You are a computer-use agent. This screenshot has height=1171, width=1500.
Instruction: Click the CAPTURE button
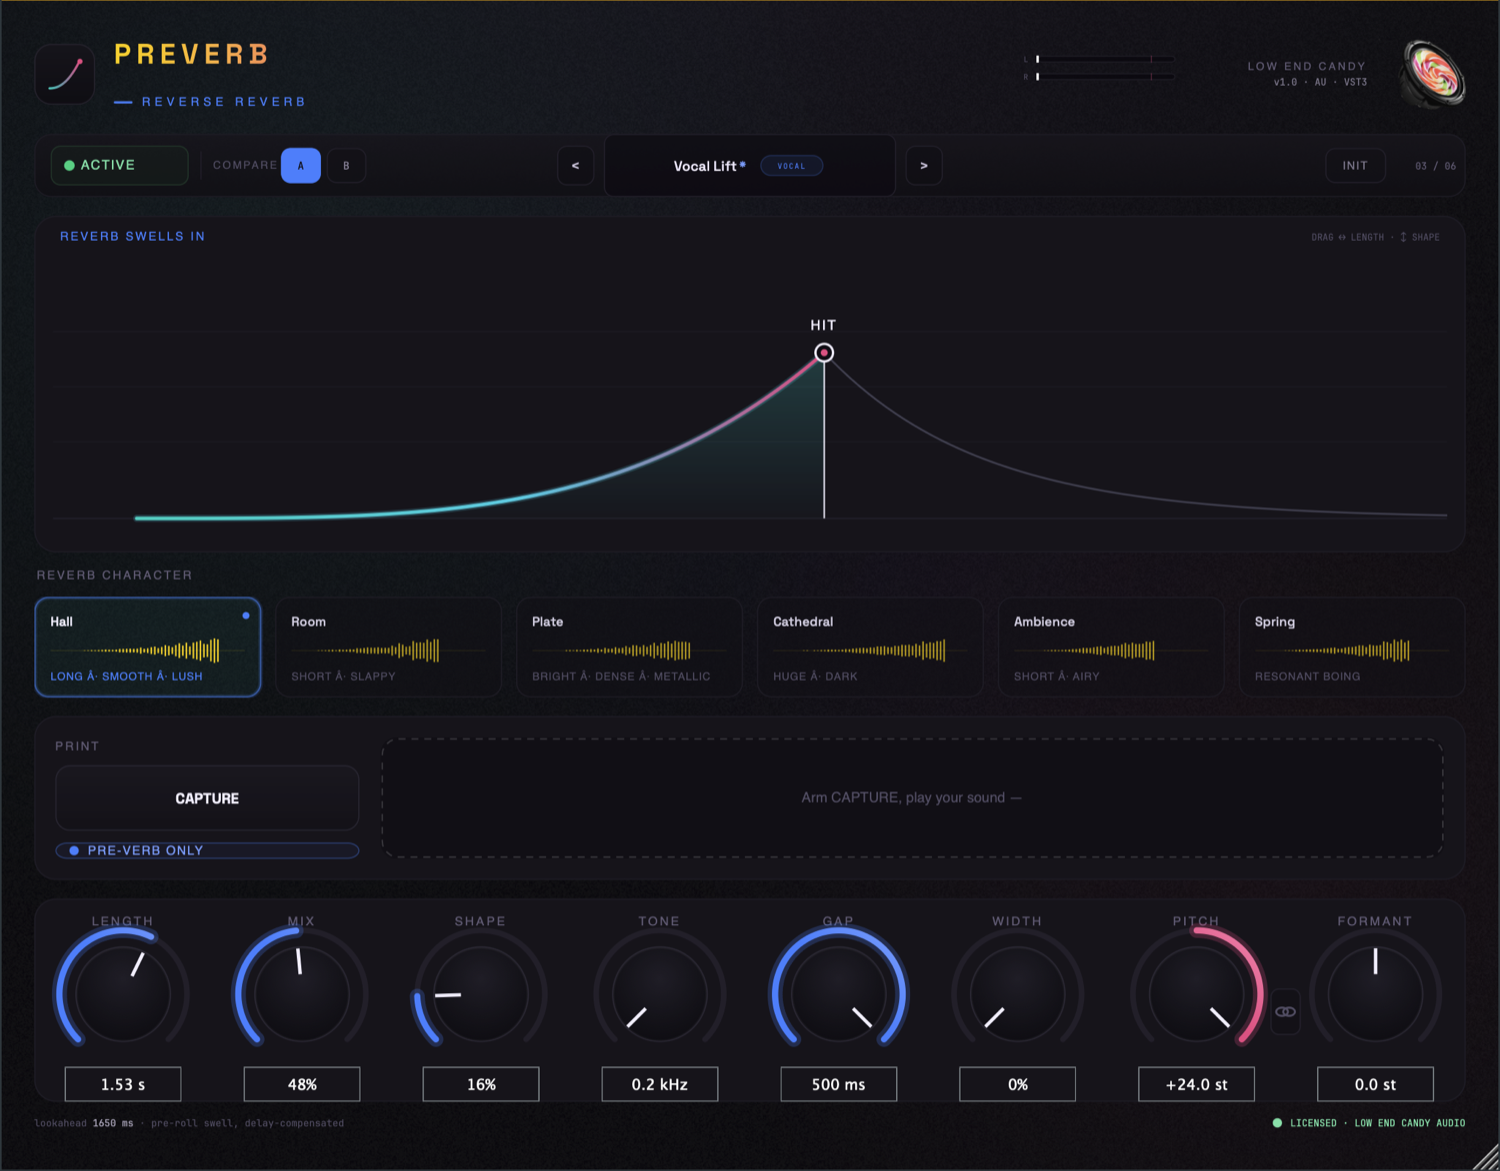click(x=207, y=798)
